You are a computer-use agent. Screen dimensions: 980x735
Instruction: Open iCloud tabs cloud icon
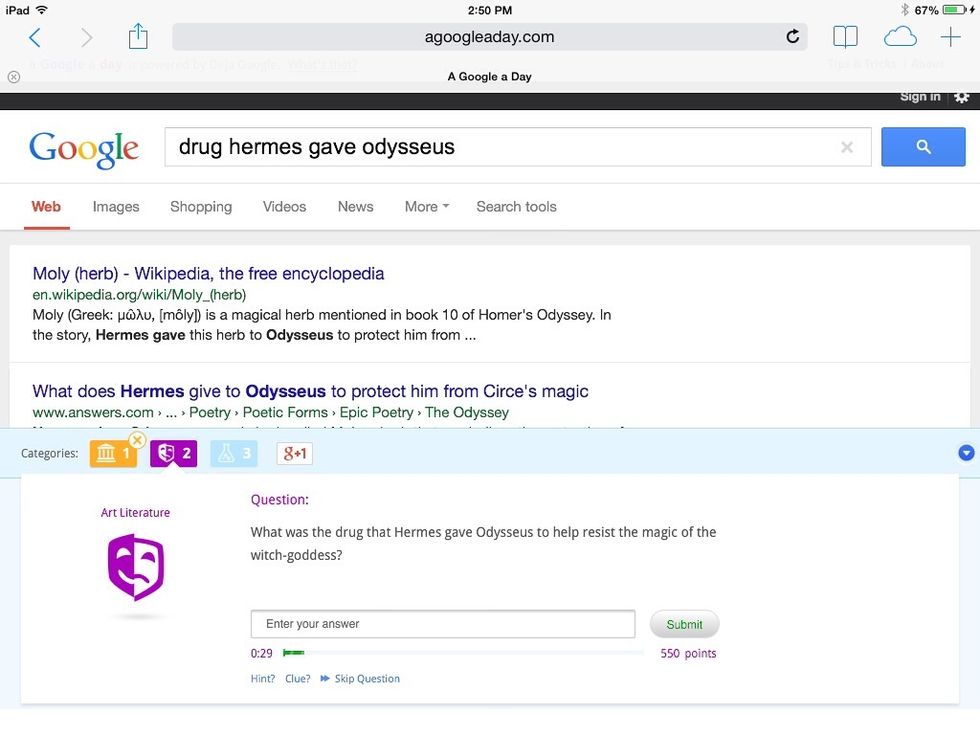point(900,37)
